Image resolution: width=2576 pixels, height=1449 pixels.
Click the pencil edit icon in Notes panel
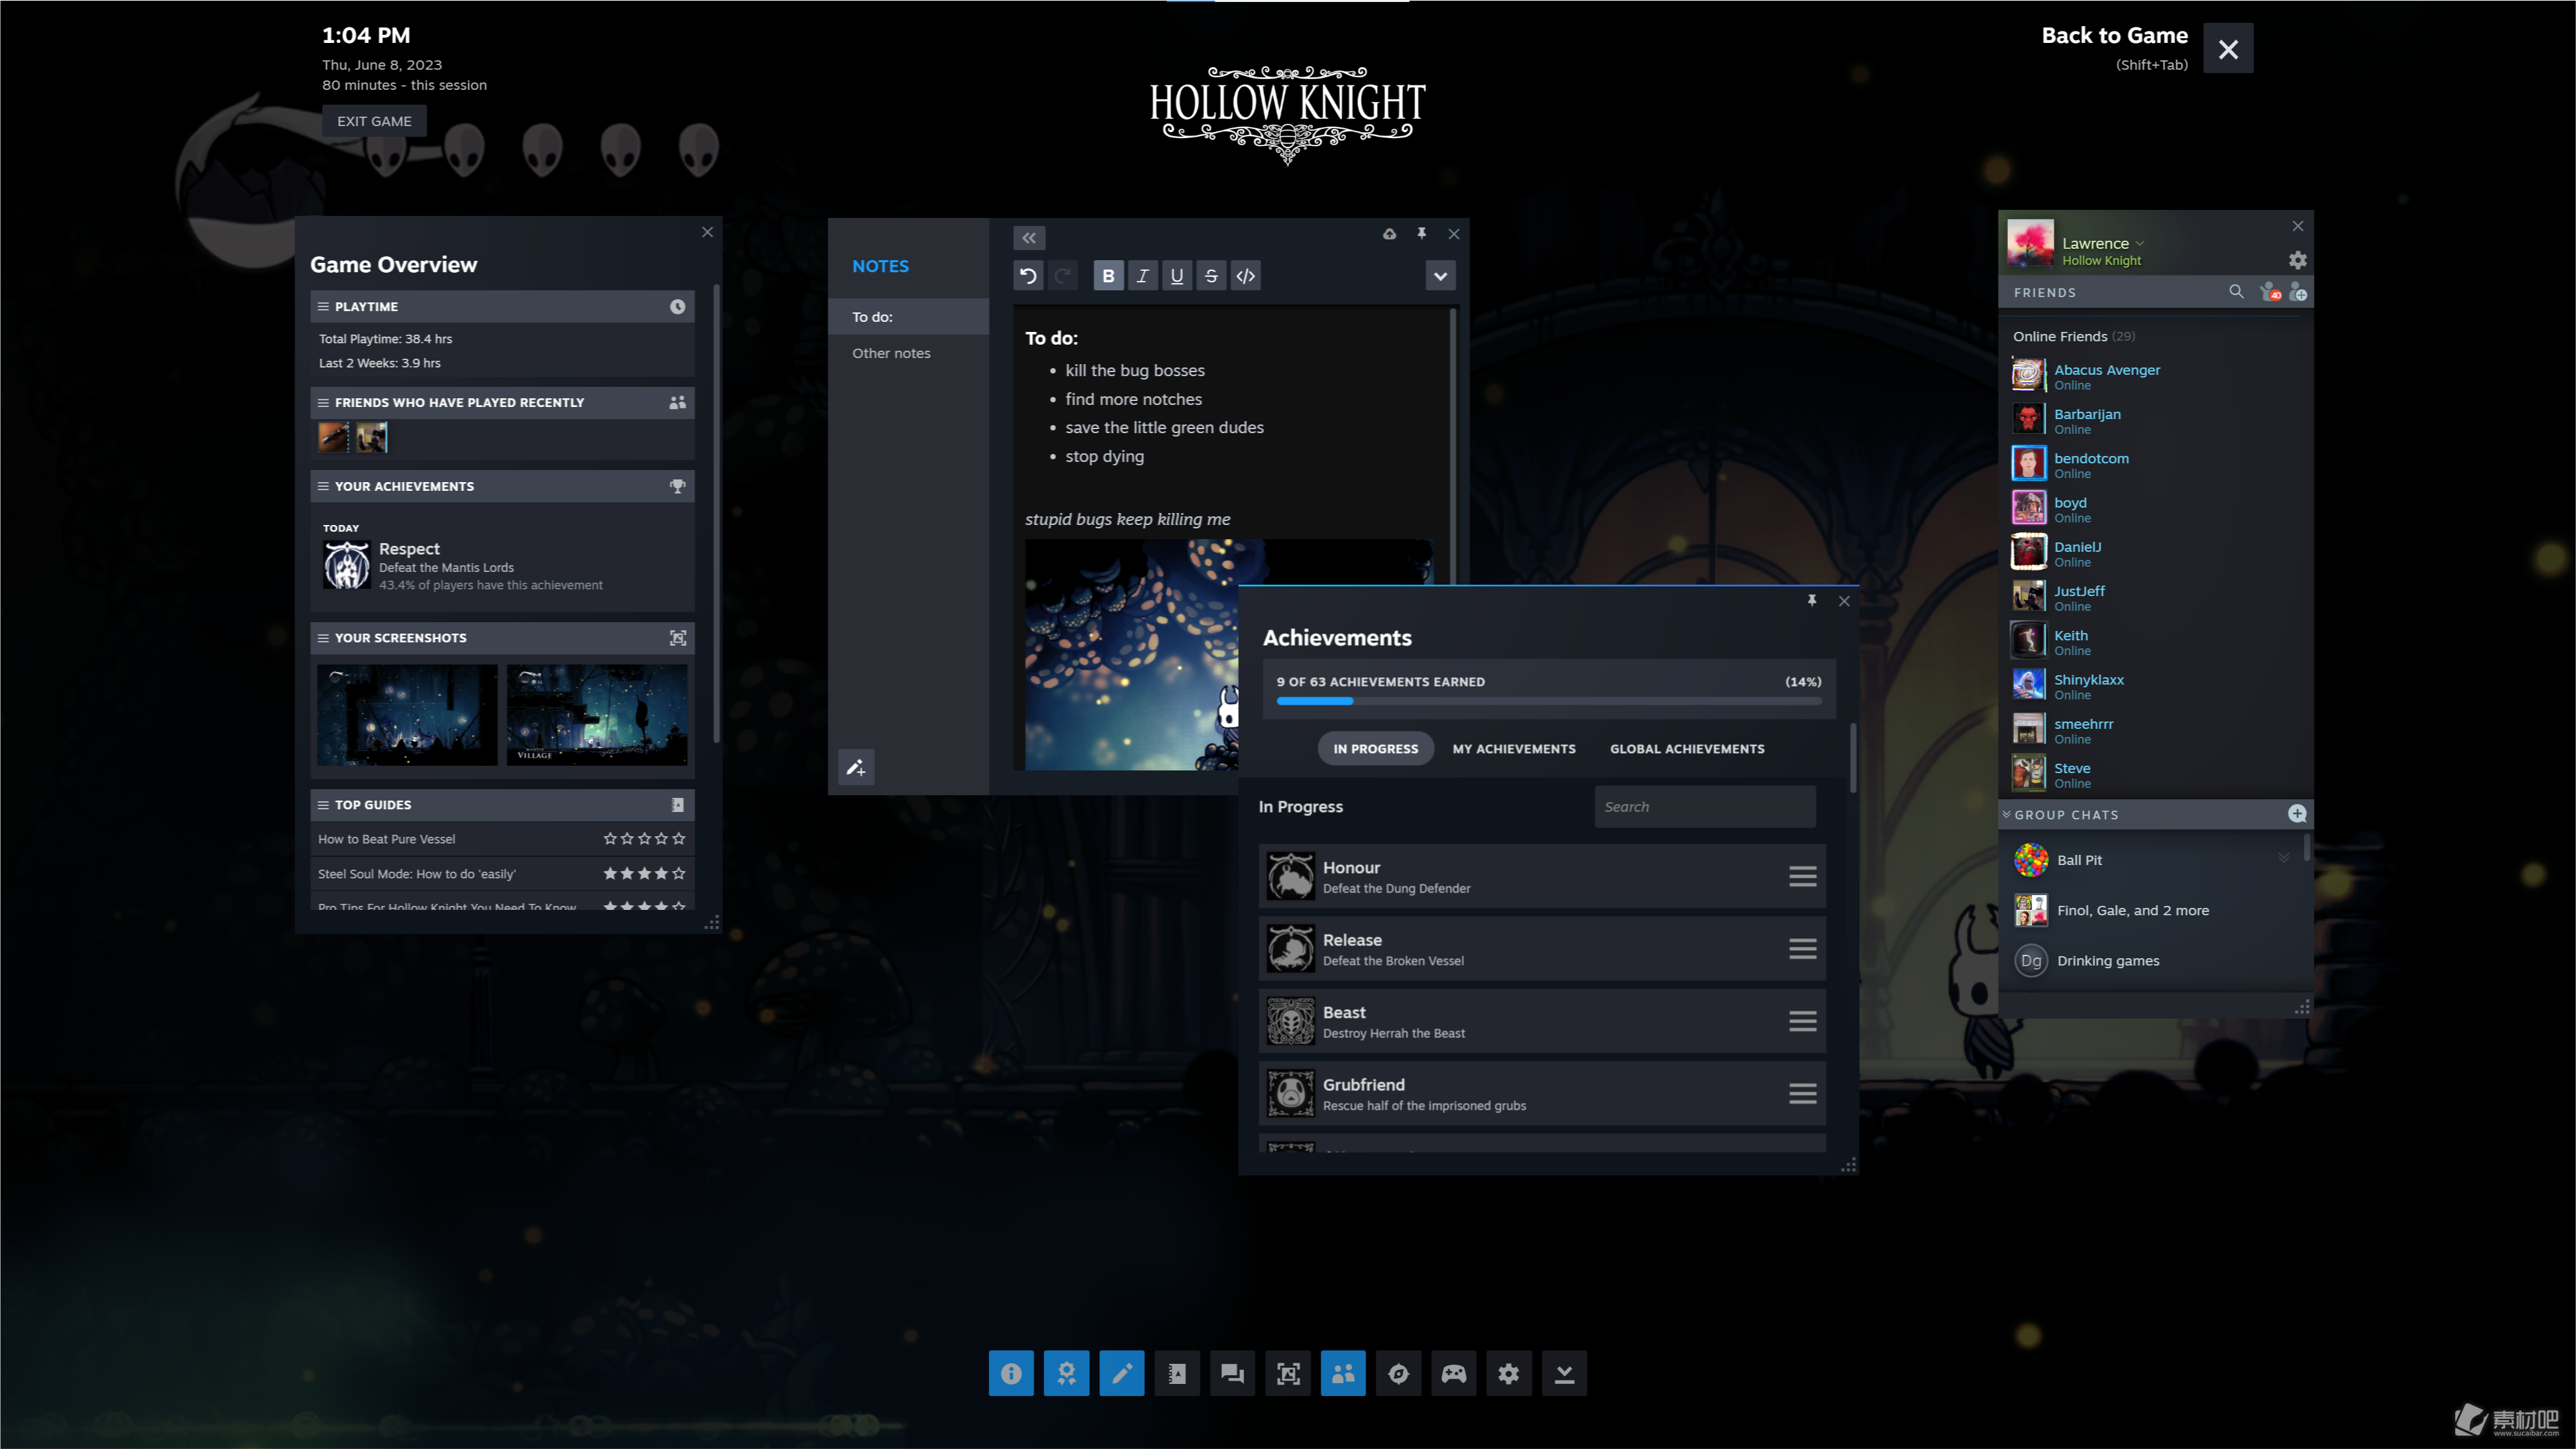(x=856, y=766)
